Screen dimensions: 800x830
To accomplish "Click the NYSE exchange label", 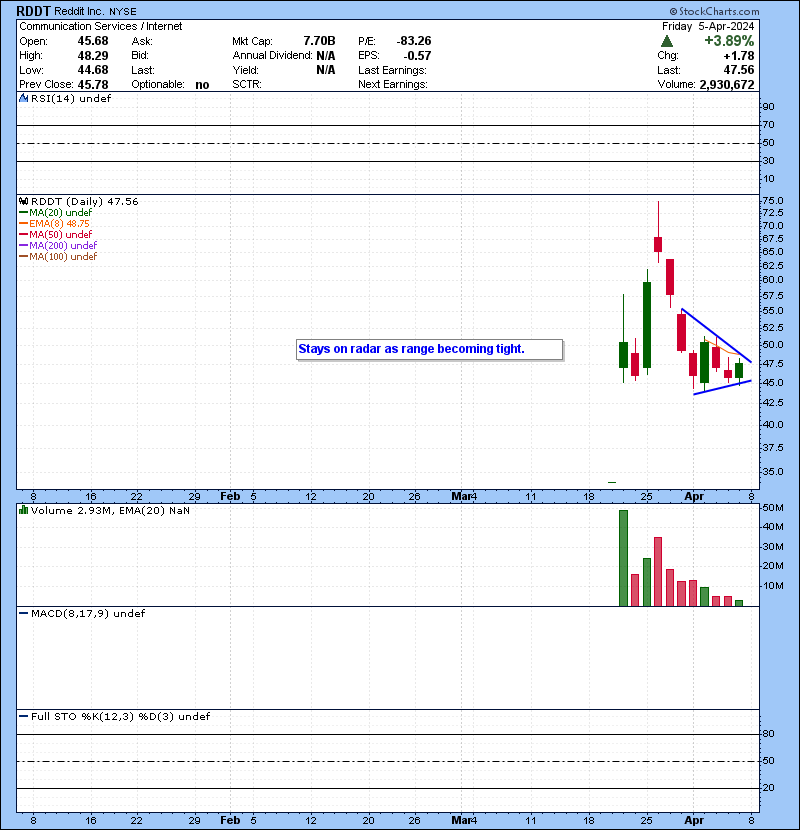I will (x=123, y=12).
